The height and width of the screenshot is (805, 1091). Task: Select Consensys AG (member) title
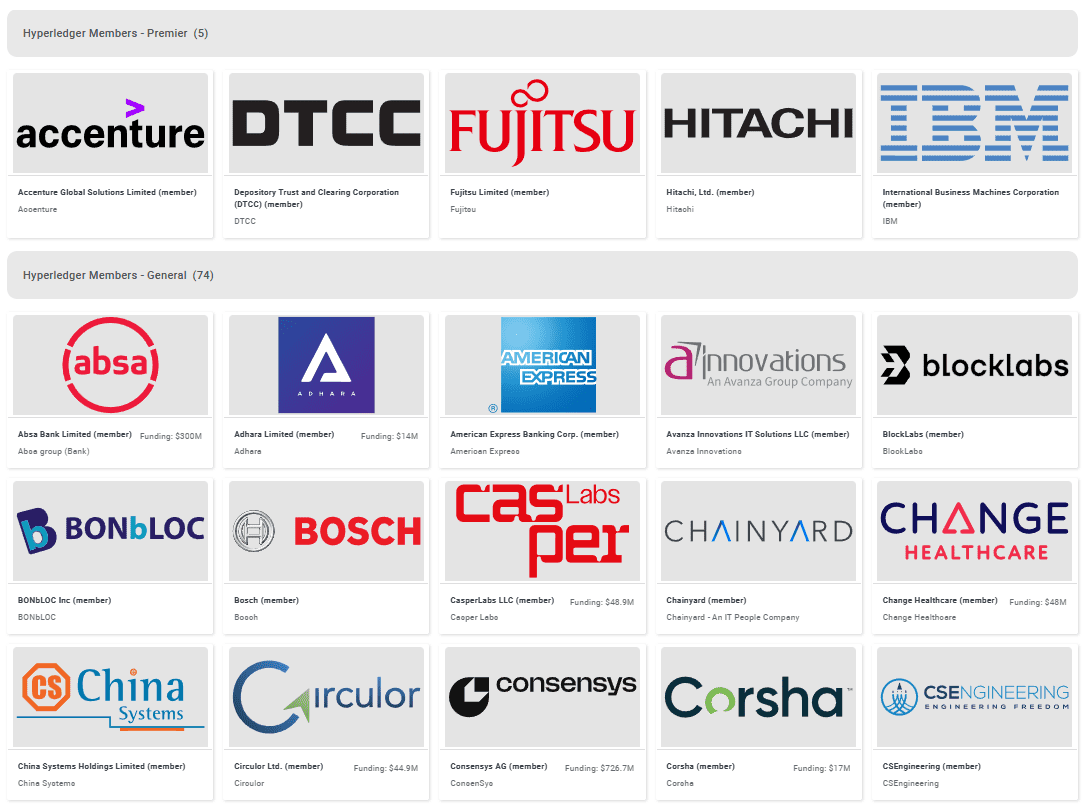499,766
